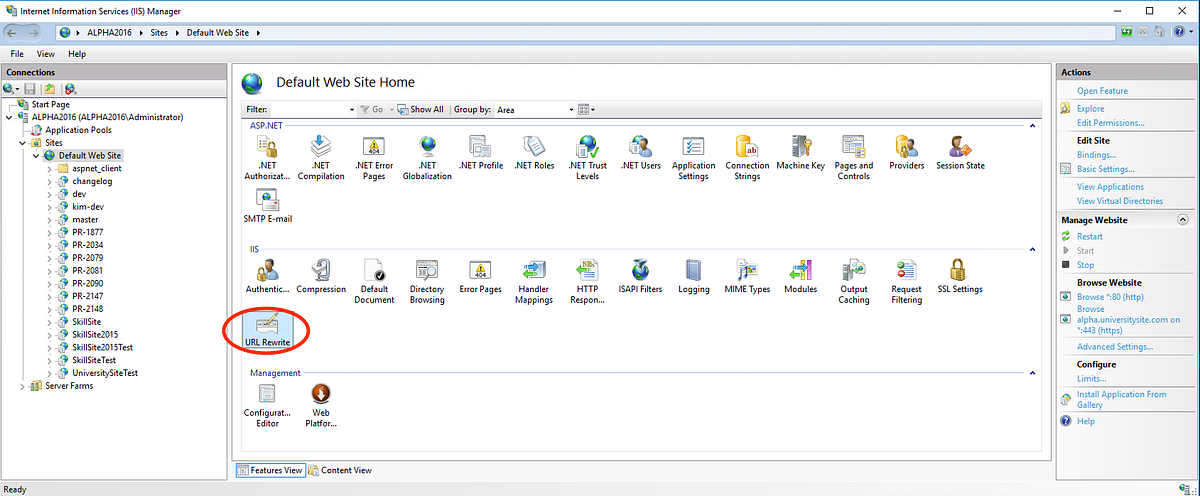Open .NET Profile feature
This screenshot has height=496, width=1200.
(x=481, y=153)
